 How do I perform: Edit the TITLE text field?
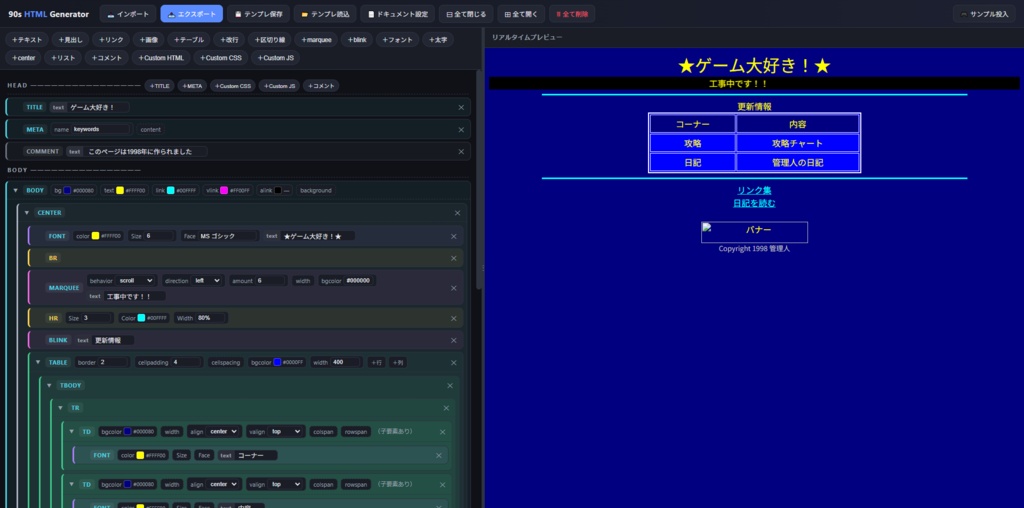click(99, 108)
